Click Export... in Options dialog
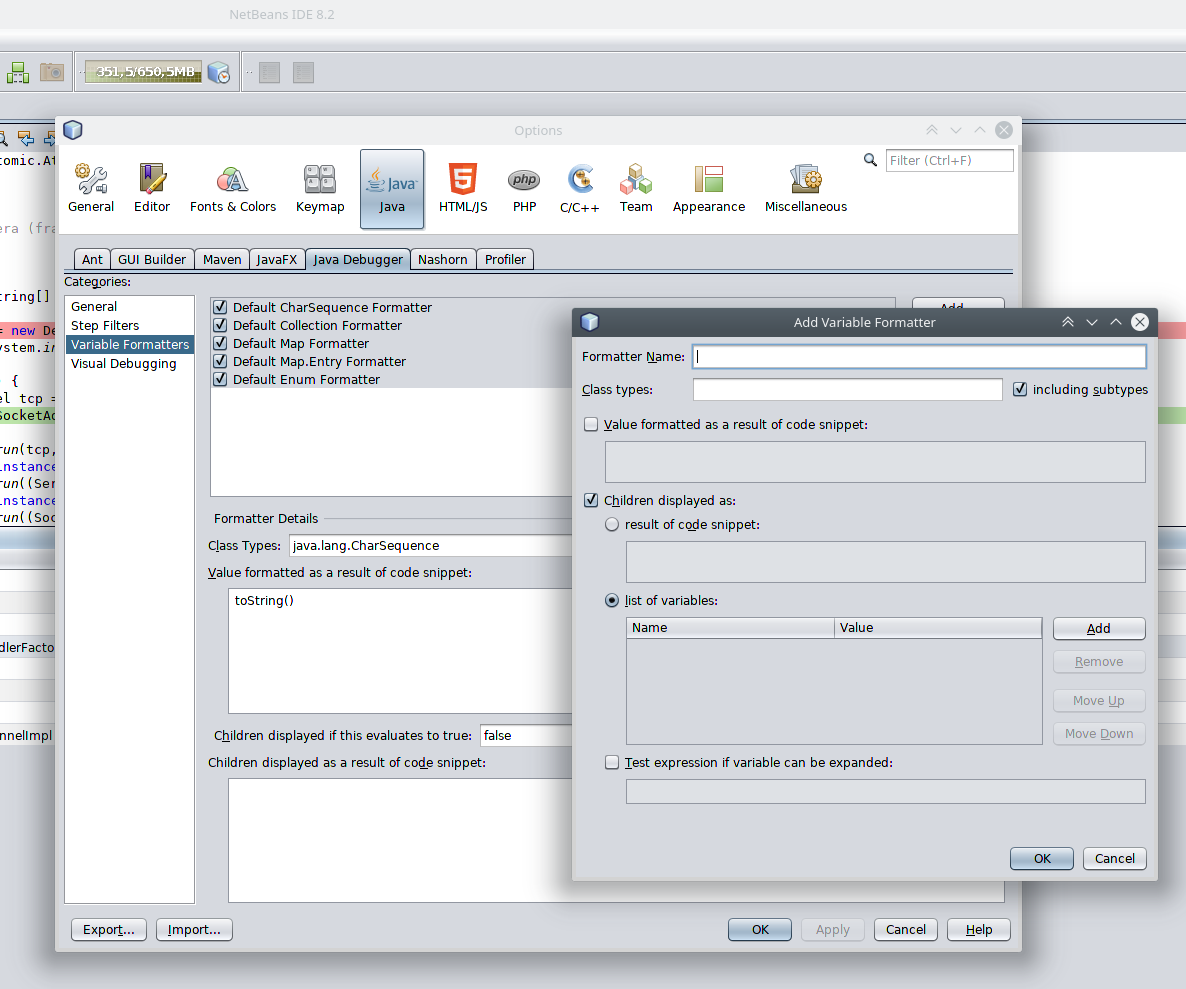The image size is (1186, 989). pyautogui.click(x=109, y=929)
